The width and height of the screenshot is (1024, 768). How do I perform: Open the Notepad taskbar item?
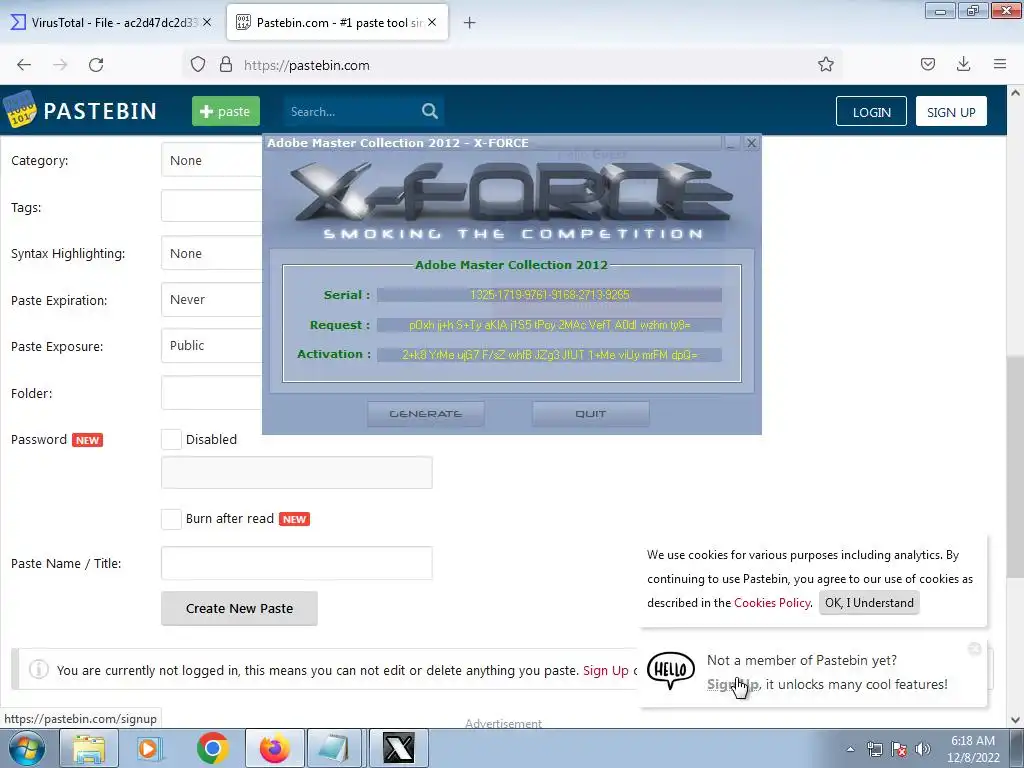tap(335, 748)
